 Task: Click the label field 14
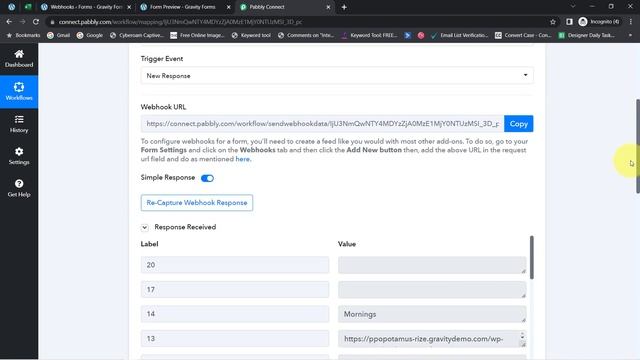click(x=235, y=314)
